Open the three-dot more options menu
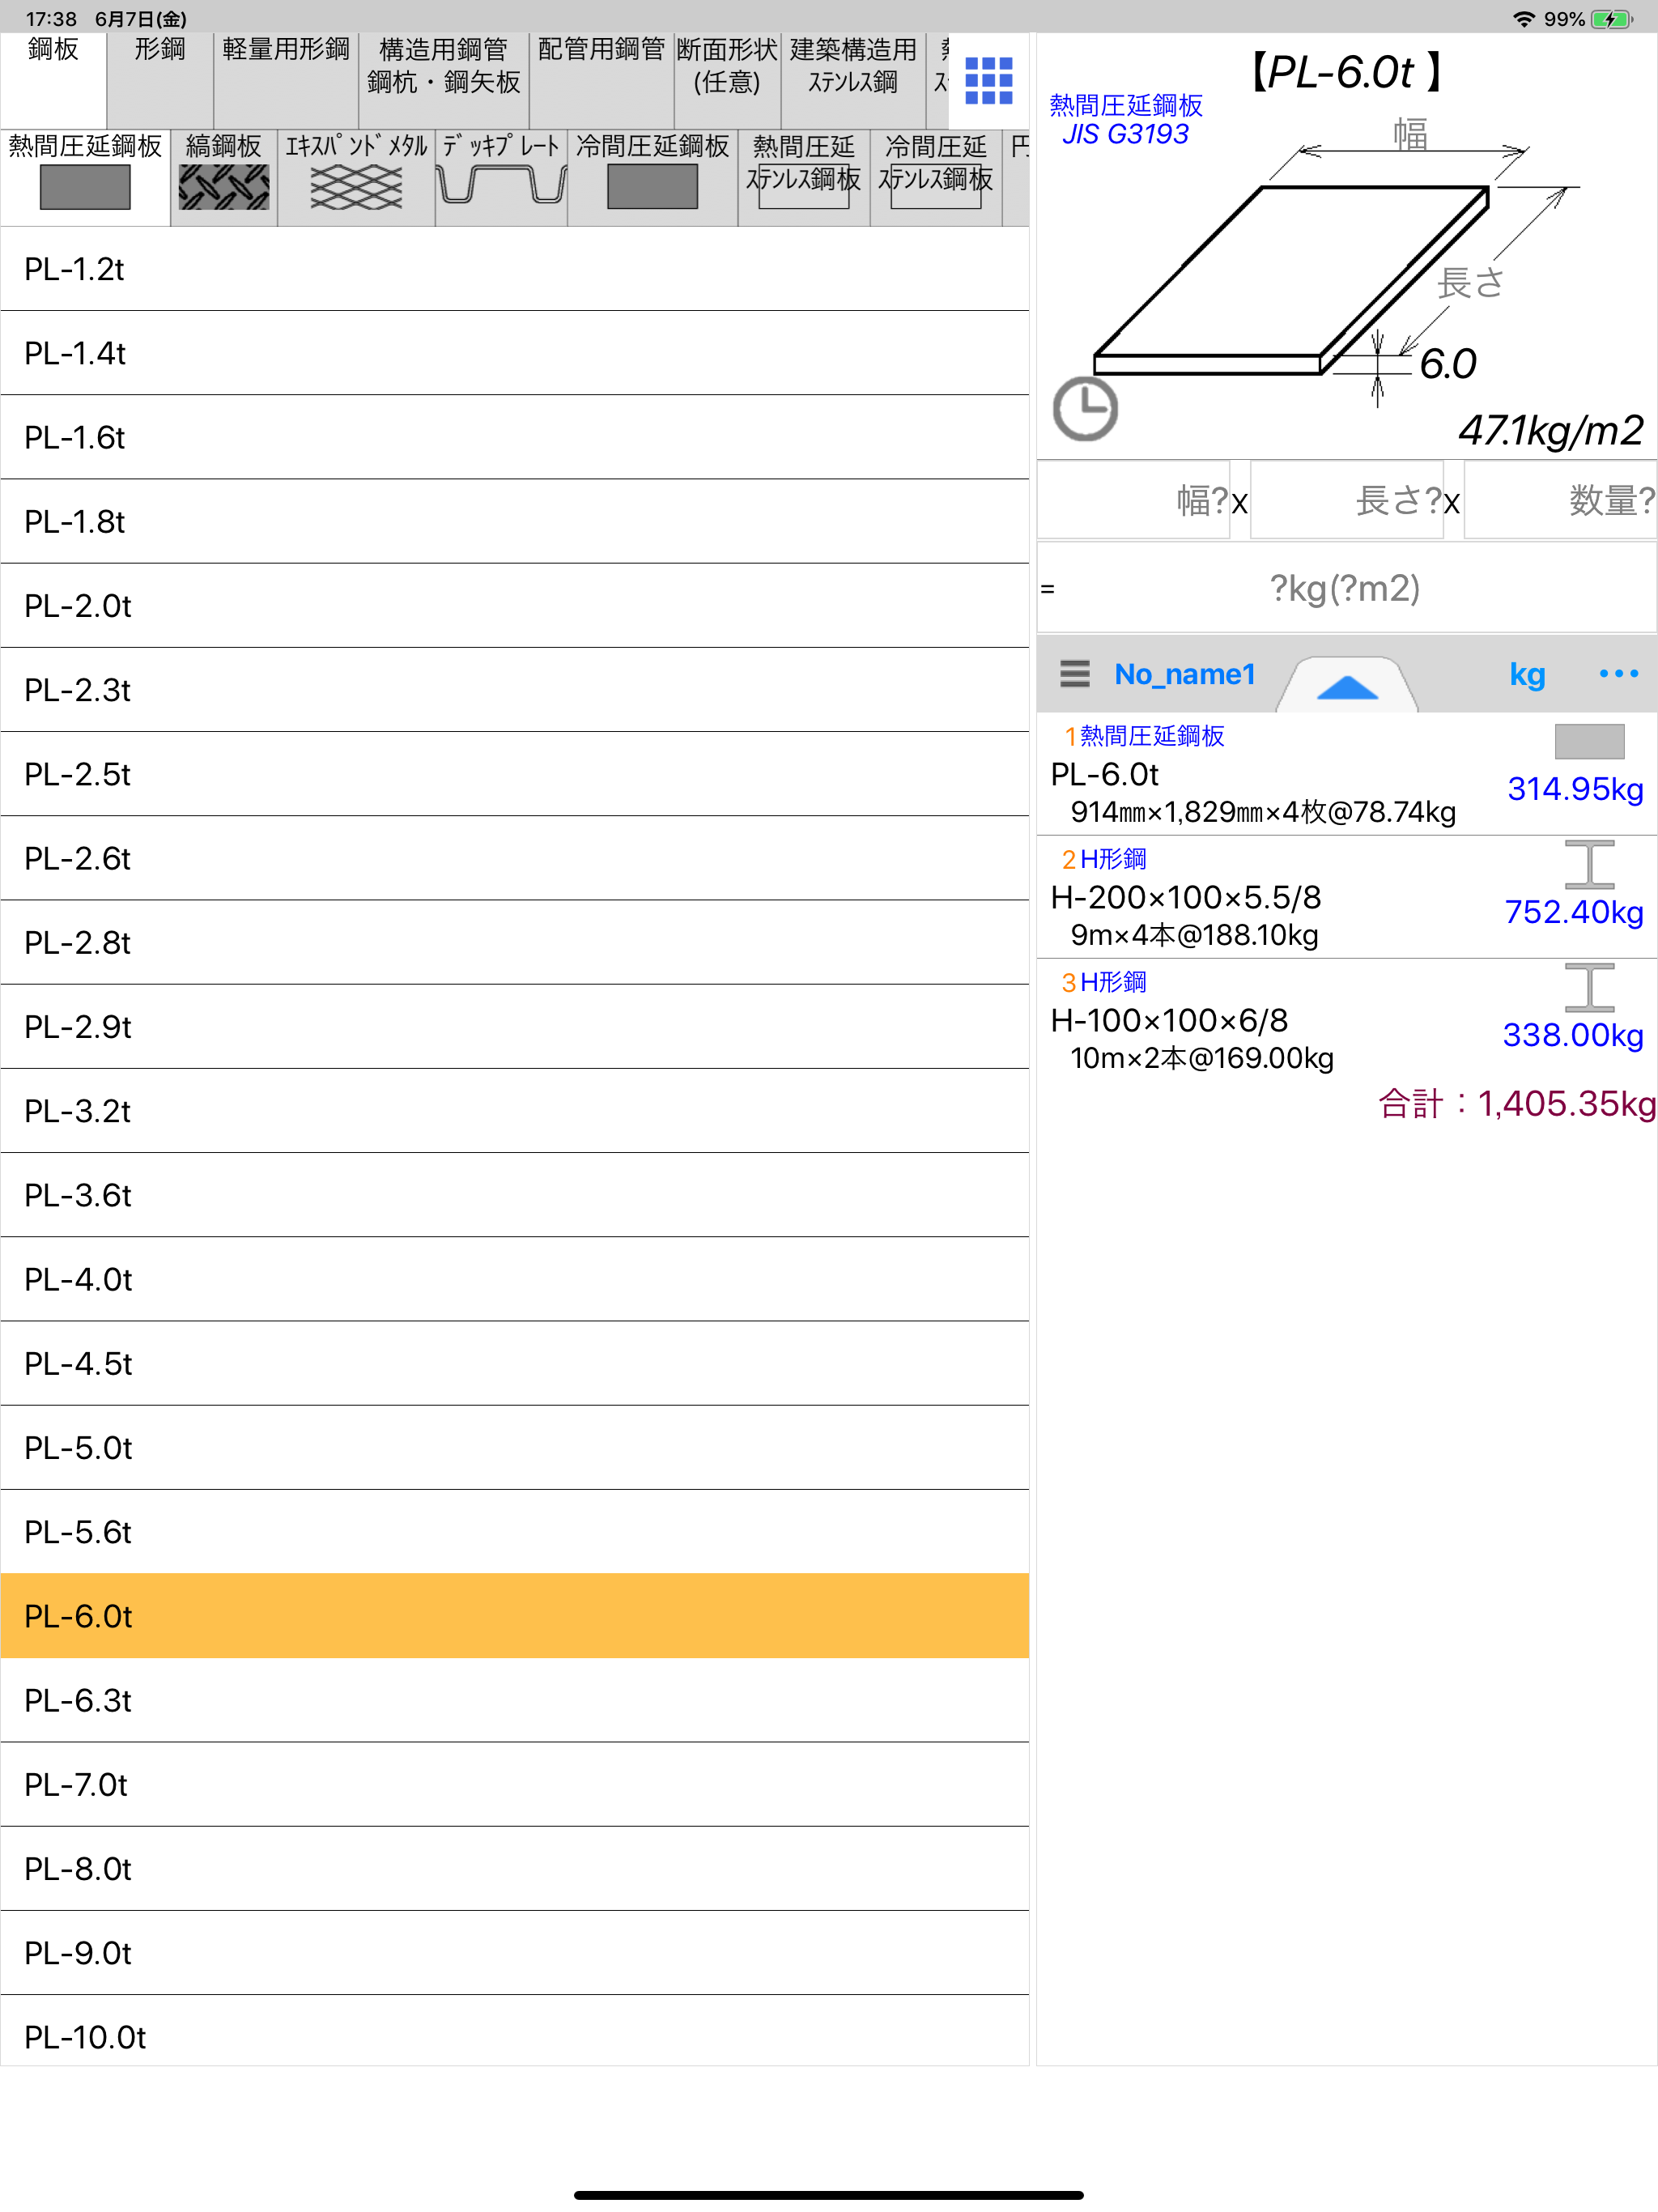Image resolution: width=1658 pixels, height=2212 pixels. tap(1618, 673)
